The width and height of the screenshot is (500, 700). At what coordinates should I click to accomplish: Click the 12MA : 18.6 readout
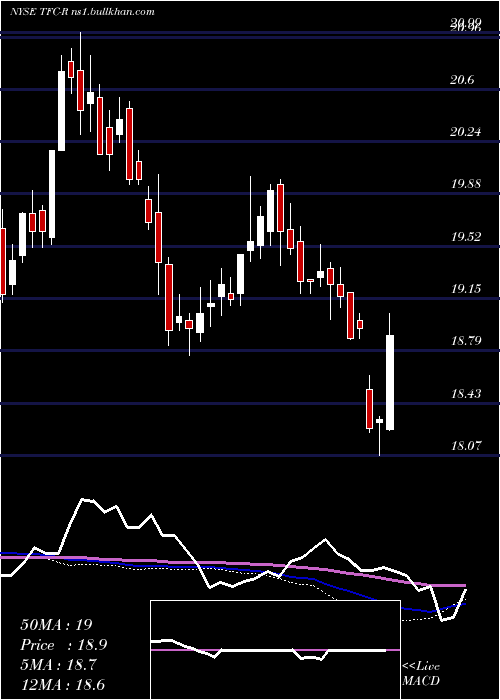coord(64,684)
